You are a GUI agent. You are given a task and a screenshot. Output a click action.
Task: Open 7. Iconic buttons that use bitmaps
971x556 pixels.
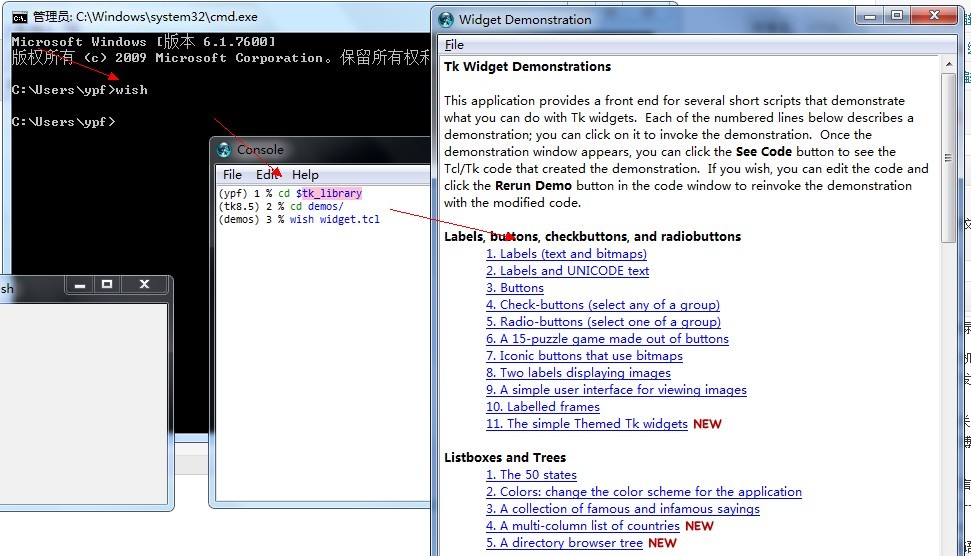(584, 355)
